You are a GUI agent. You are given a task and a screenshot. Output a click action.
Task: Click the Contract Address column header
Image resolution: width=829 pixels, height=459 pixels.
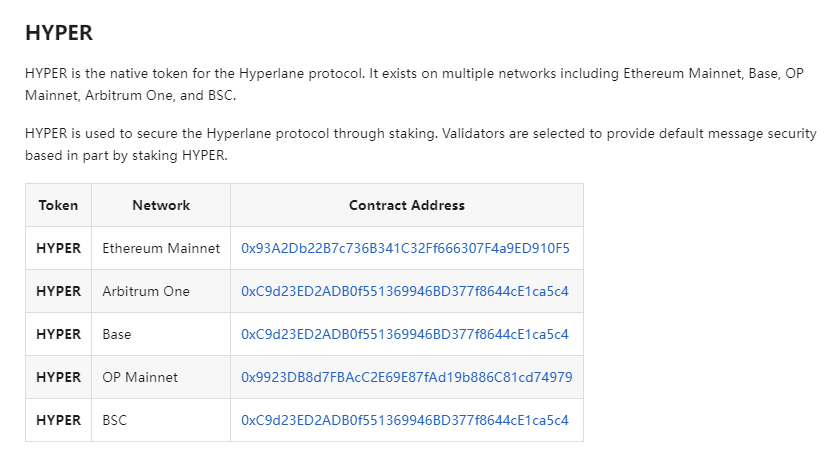[406, 205]
